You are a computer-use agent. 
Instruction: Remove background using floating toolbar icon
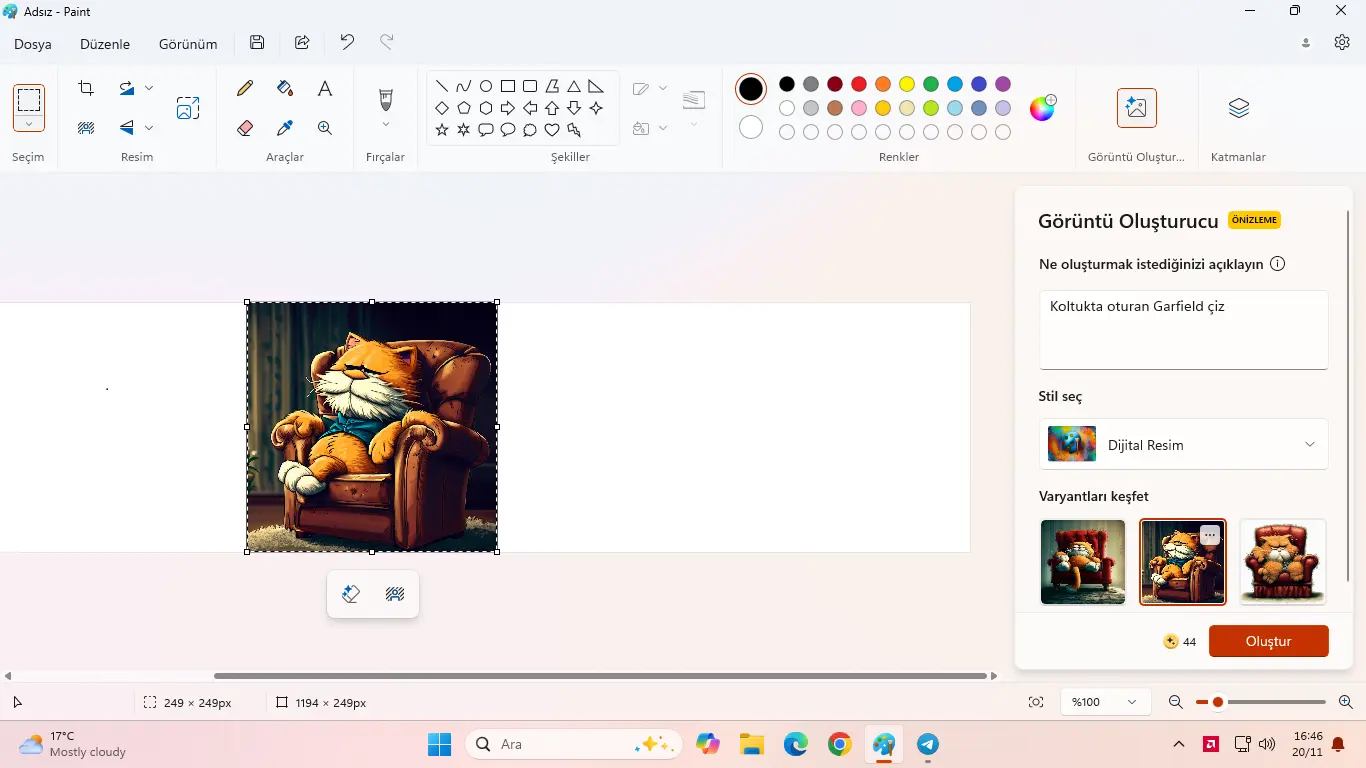tap(395, 594)
